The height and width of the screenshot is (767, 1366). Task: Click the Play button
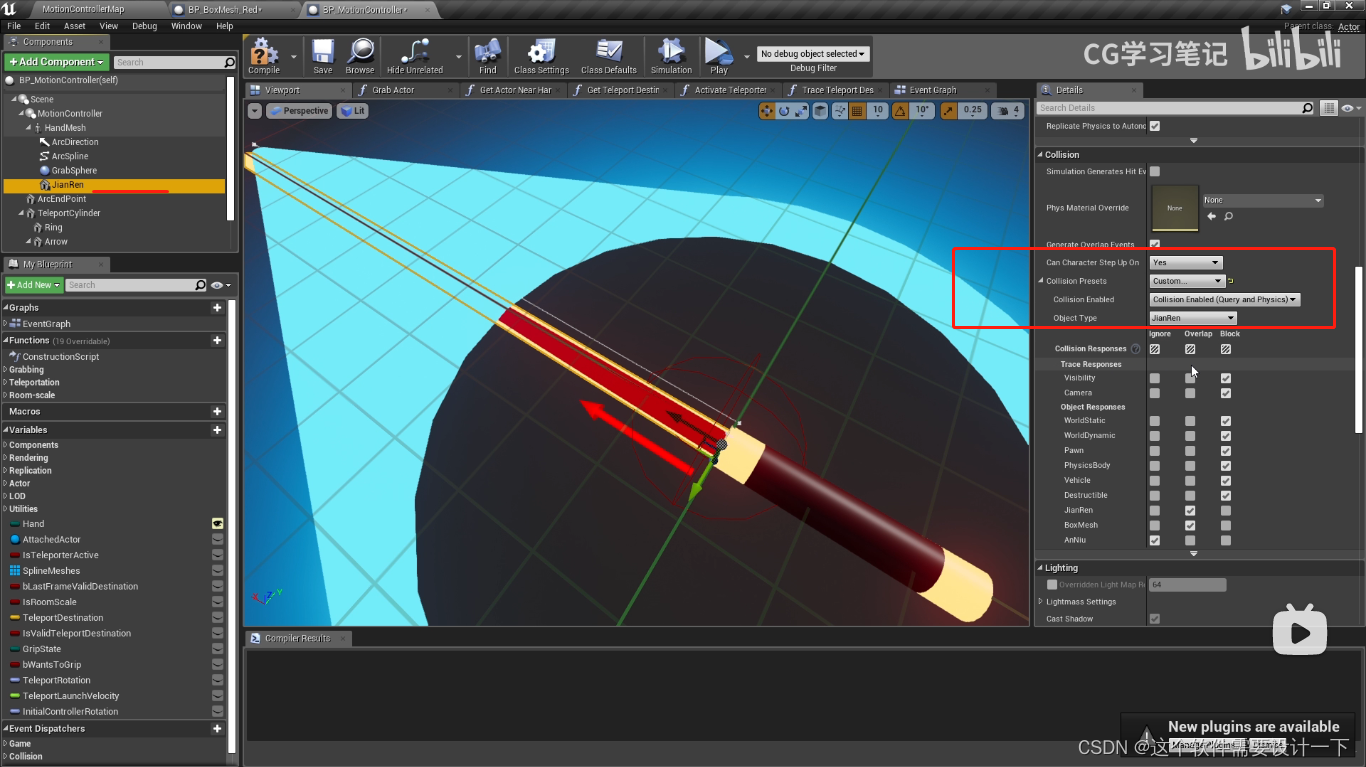[x=718, y=56]
